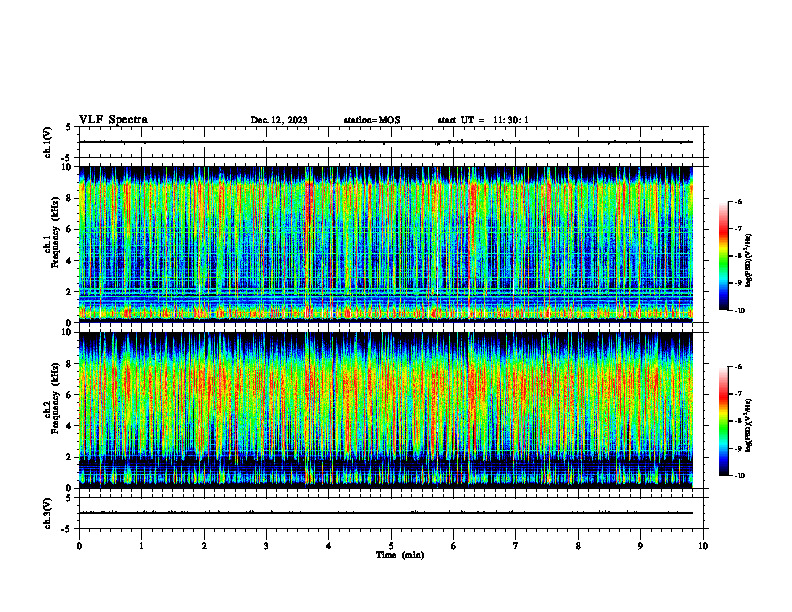
Task: Click the upper color scale bar beside ch.1
Action: point(723,256)
